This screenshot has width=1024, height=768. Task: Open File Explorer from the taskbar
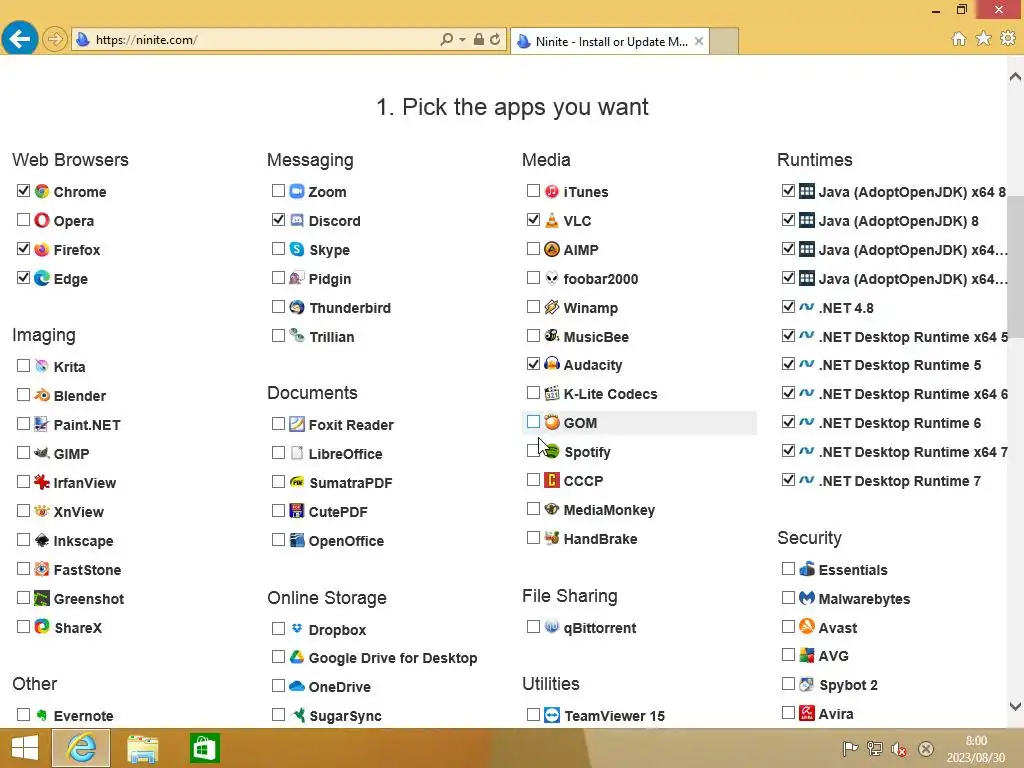coord(142,748)
